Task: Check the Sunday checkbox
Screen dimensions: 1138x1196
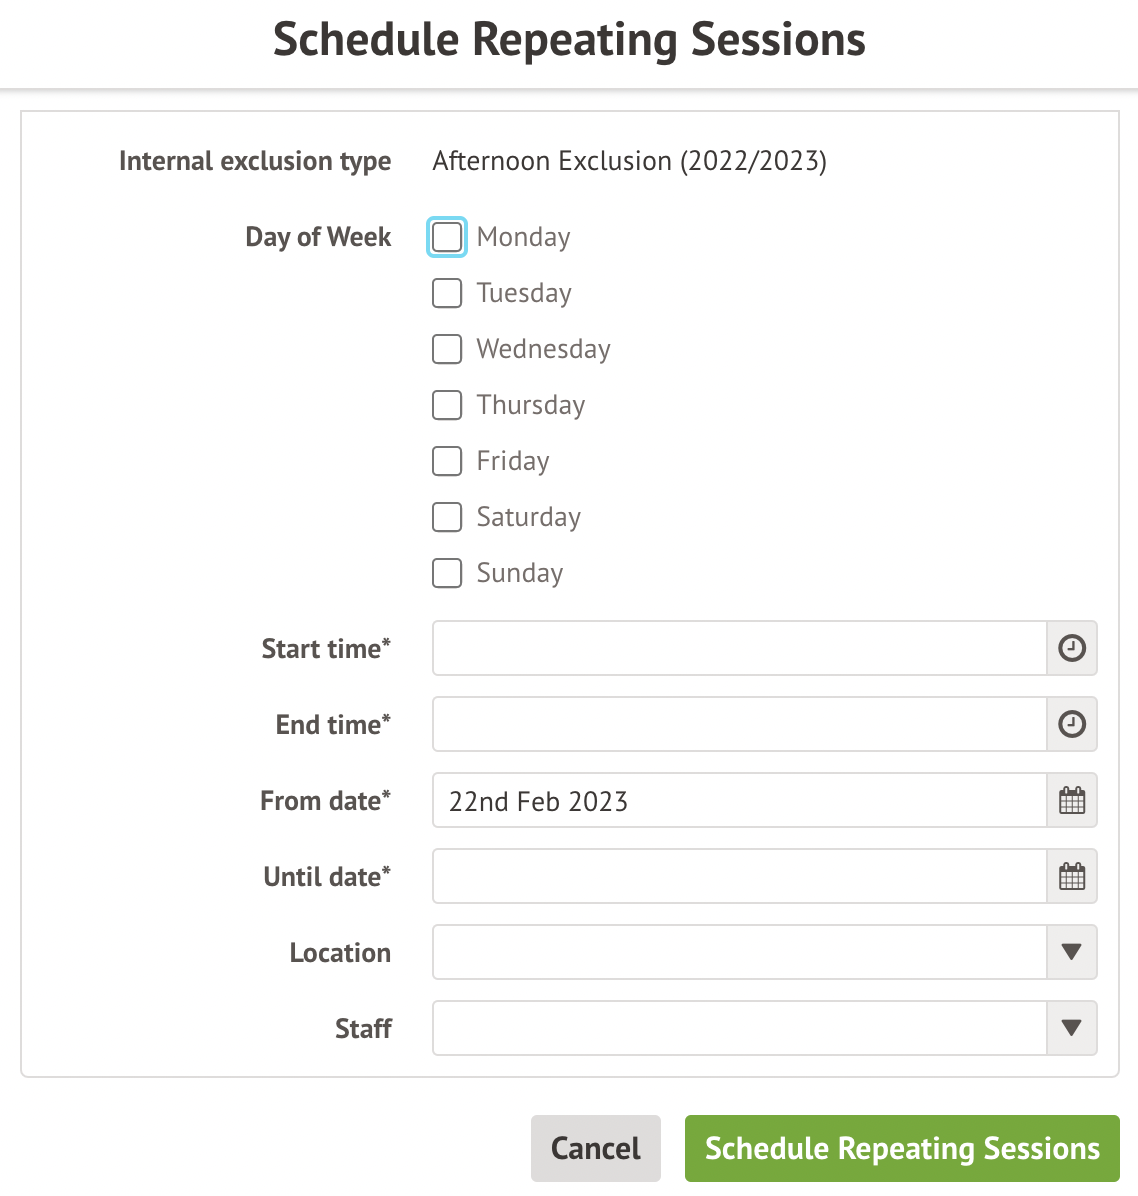Action: click(x=447, y=573)
